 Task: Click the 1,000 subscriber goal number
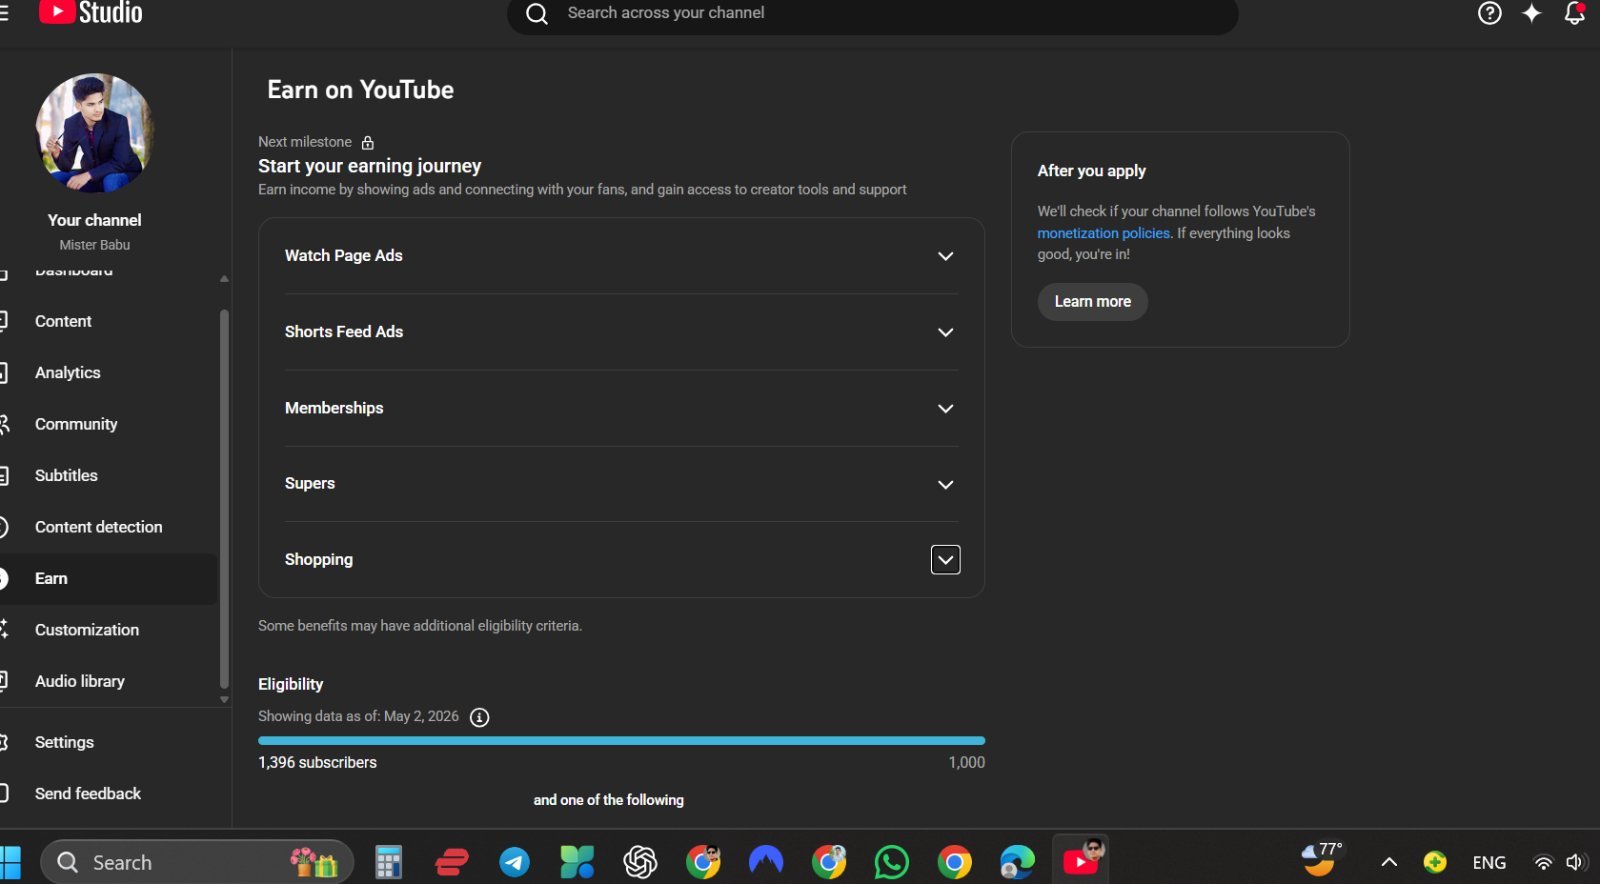click(x=966, y=762)
